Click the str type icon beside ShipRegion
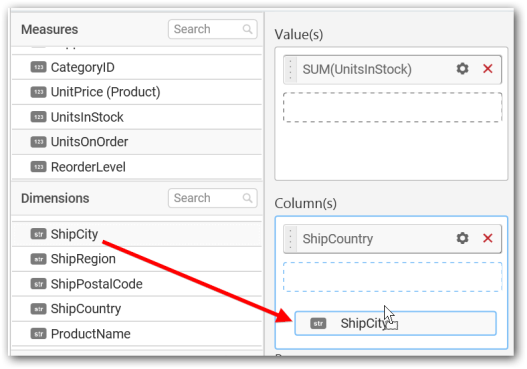 click(x=38, y=259)
